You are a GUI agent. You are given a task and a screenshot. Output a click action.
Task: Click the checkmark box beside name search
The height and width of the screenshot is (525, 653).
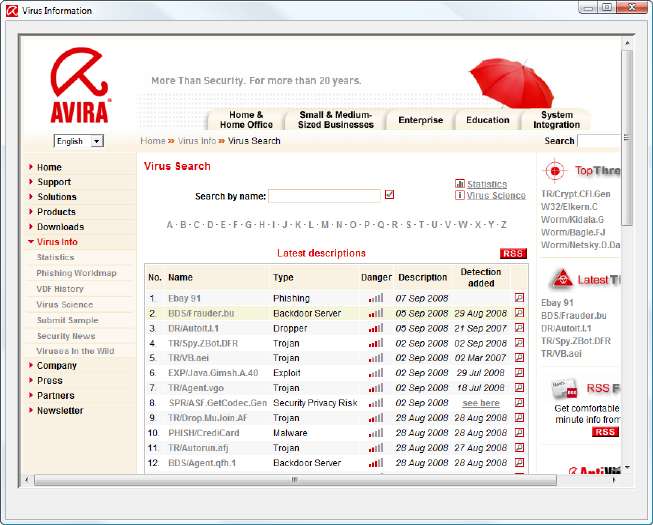point(390,195)
